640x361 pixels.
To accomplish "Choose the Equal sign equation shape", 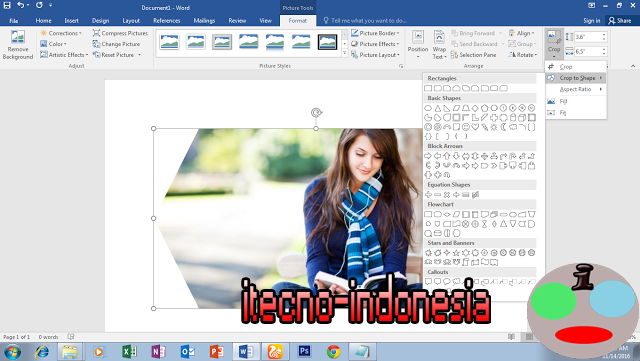I will pyautogui.click(x=466, y=195).
